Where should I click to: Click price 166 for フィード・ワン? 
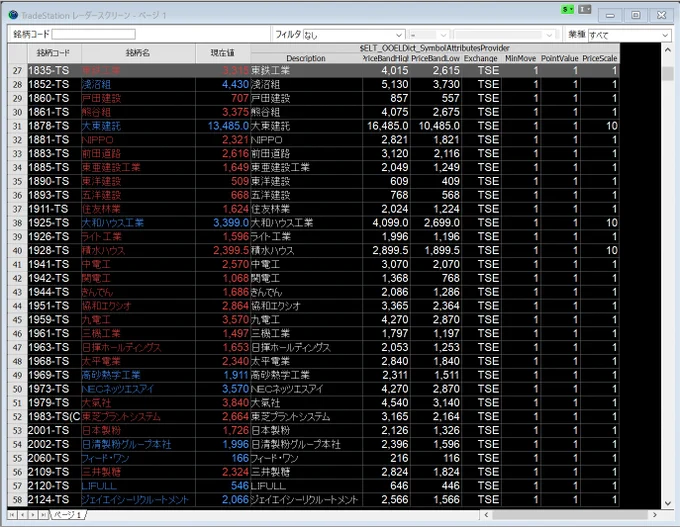223,458
